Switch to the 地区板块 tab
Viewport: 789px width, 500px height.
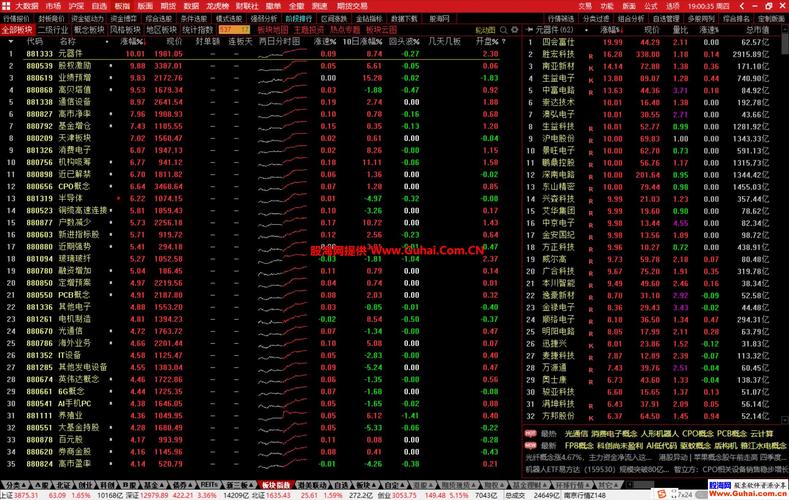[x=160, y=30]
